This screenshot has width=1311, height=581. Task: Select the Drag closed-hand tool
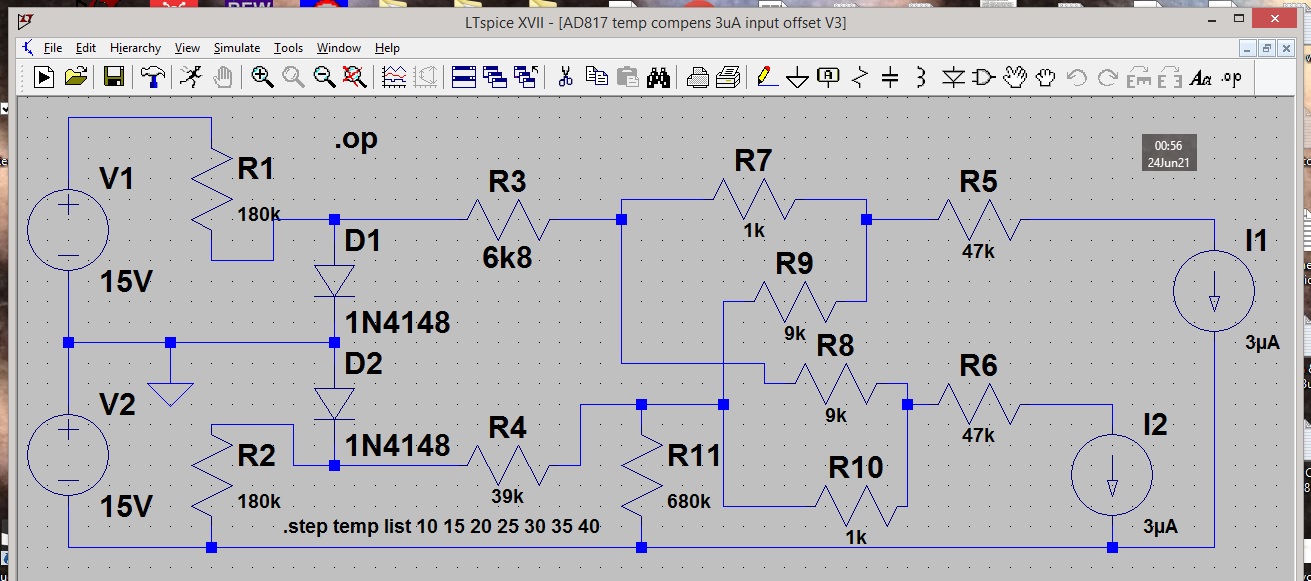1046,77
